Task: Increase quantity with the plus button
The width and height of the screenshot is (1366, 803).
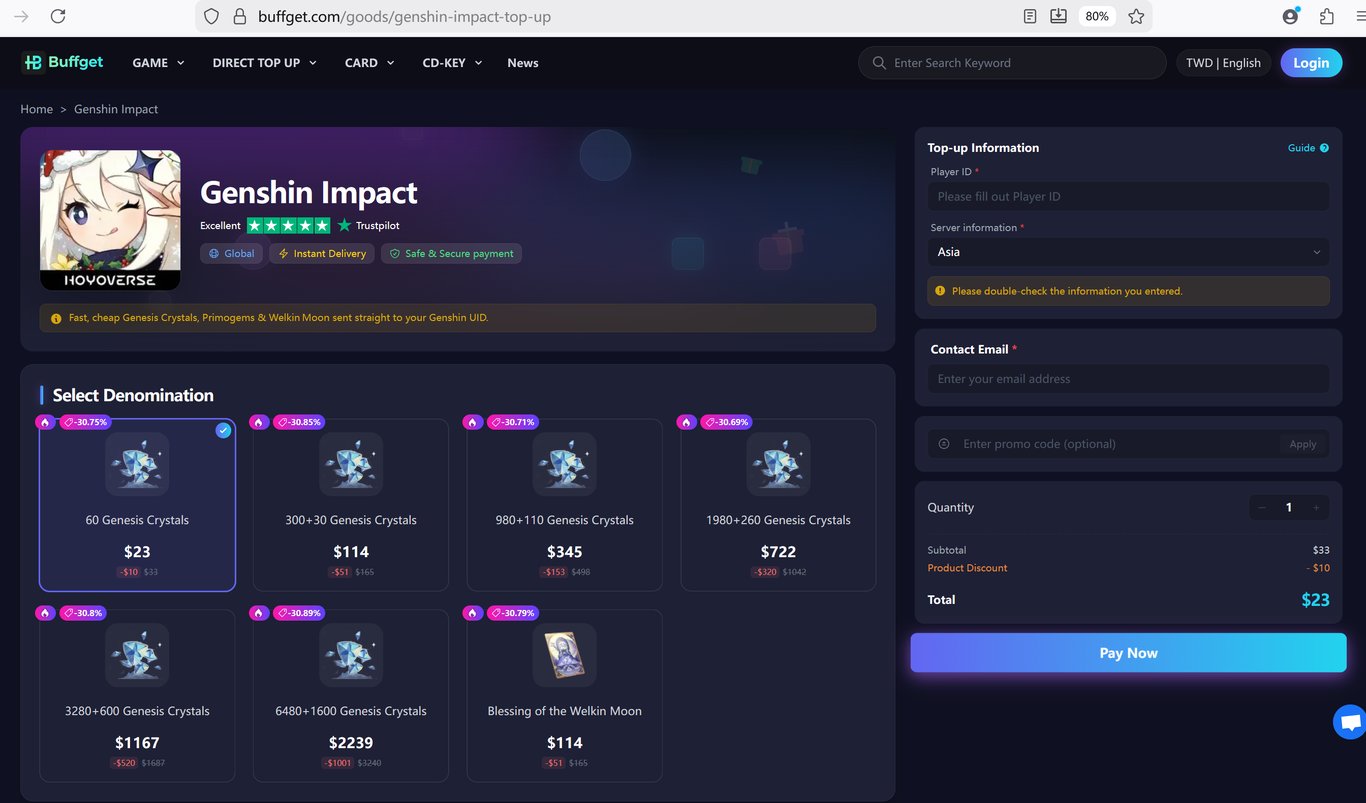Action: tap(1316, 508)
